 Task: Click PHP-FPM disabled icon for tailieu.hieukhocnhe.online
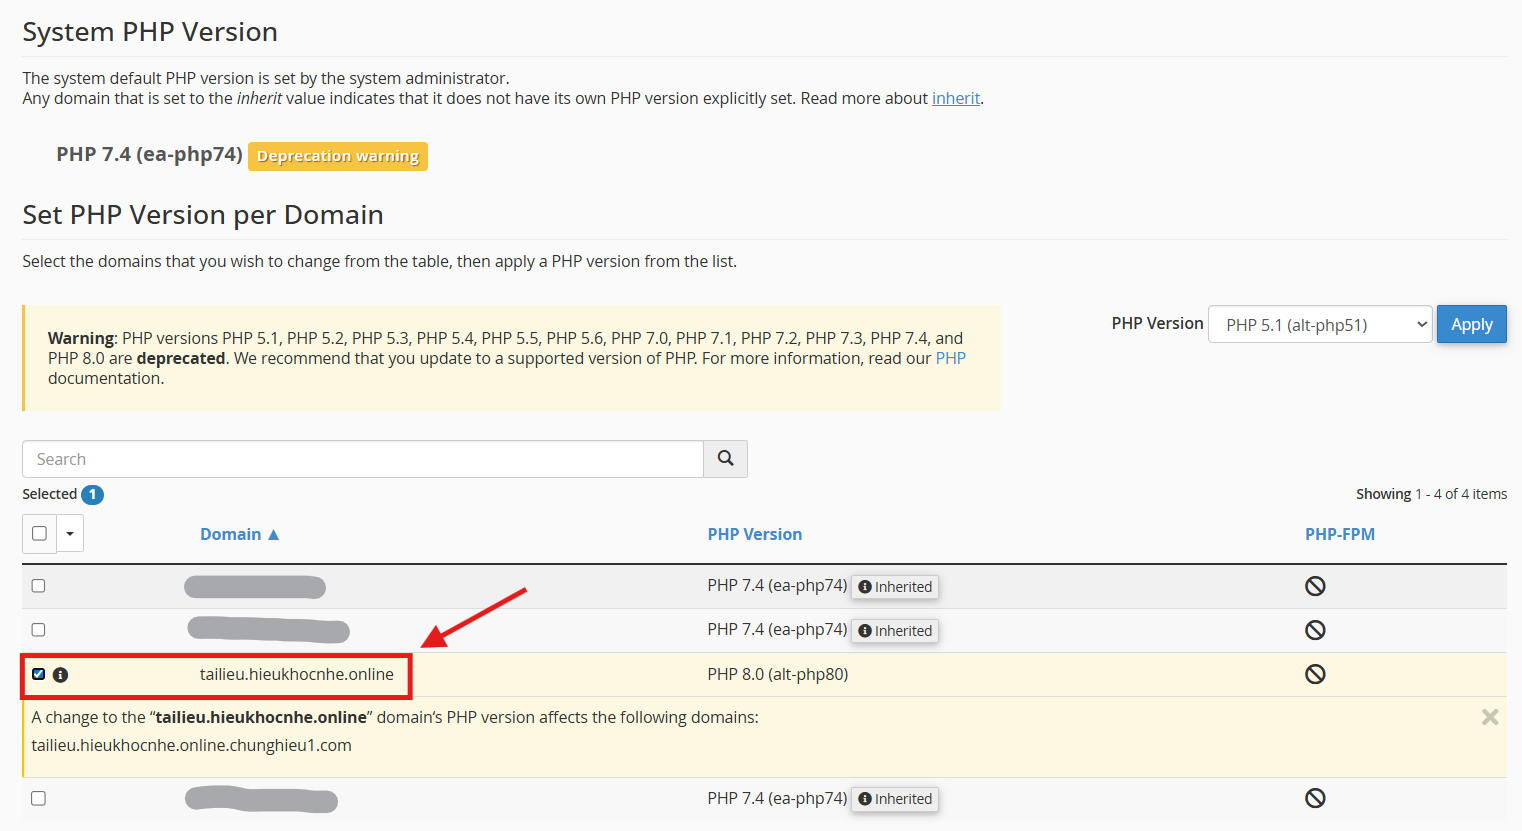point(1315,674)
